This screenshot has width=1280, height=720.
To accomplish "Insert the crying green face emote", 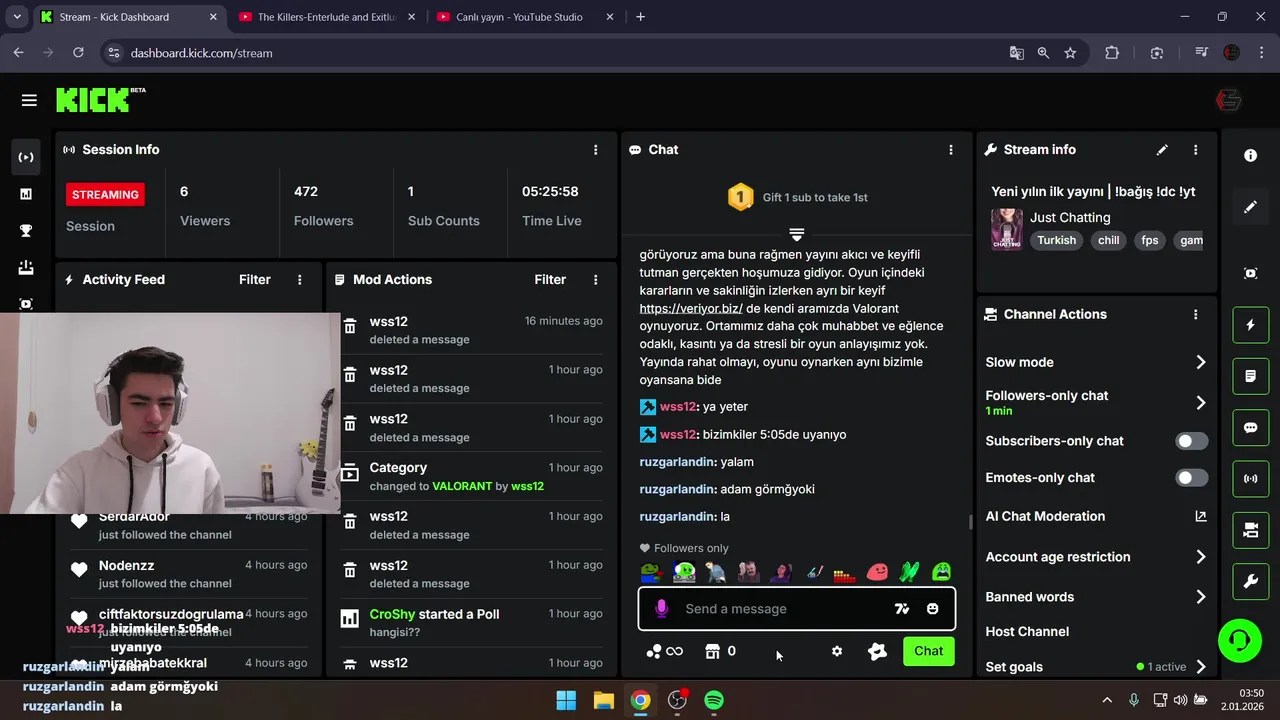I will (942, 572).
